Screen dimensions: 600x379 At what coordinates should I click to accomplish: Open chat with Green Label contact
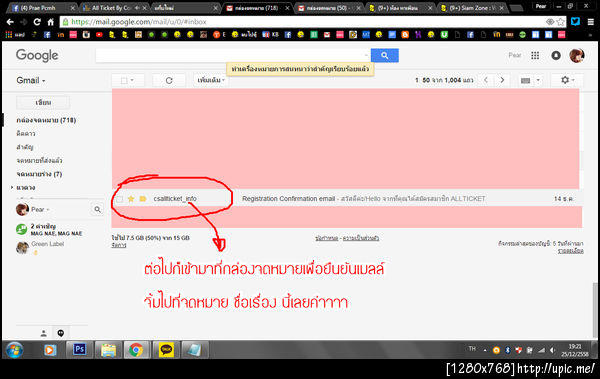(x=47, y=244)
